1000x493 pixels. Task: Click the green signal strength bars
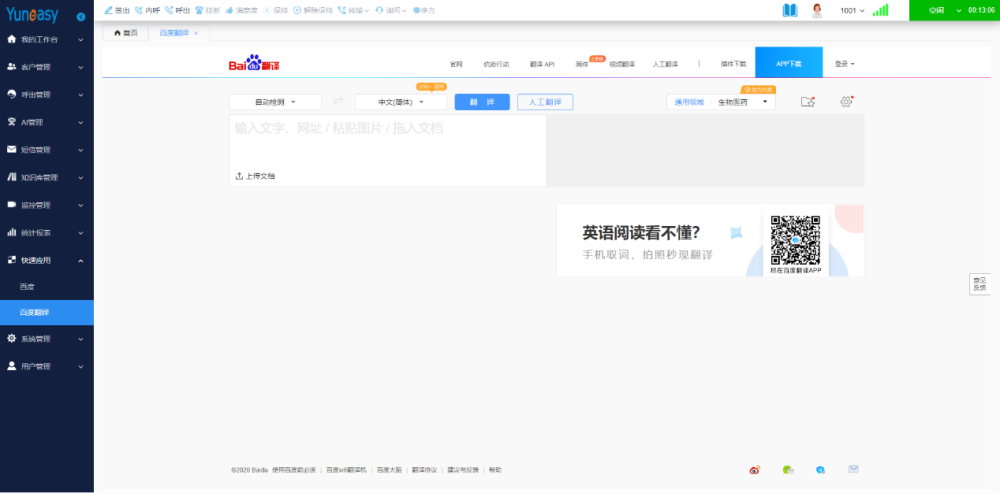coord(881,10)
